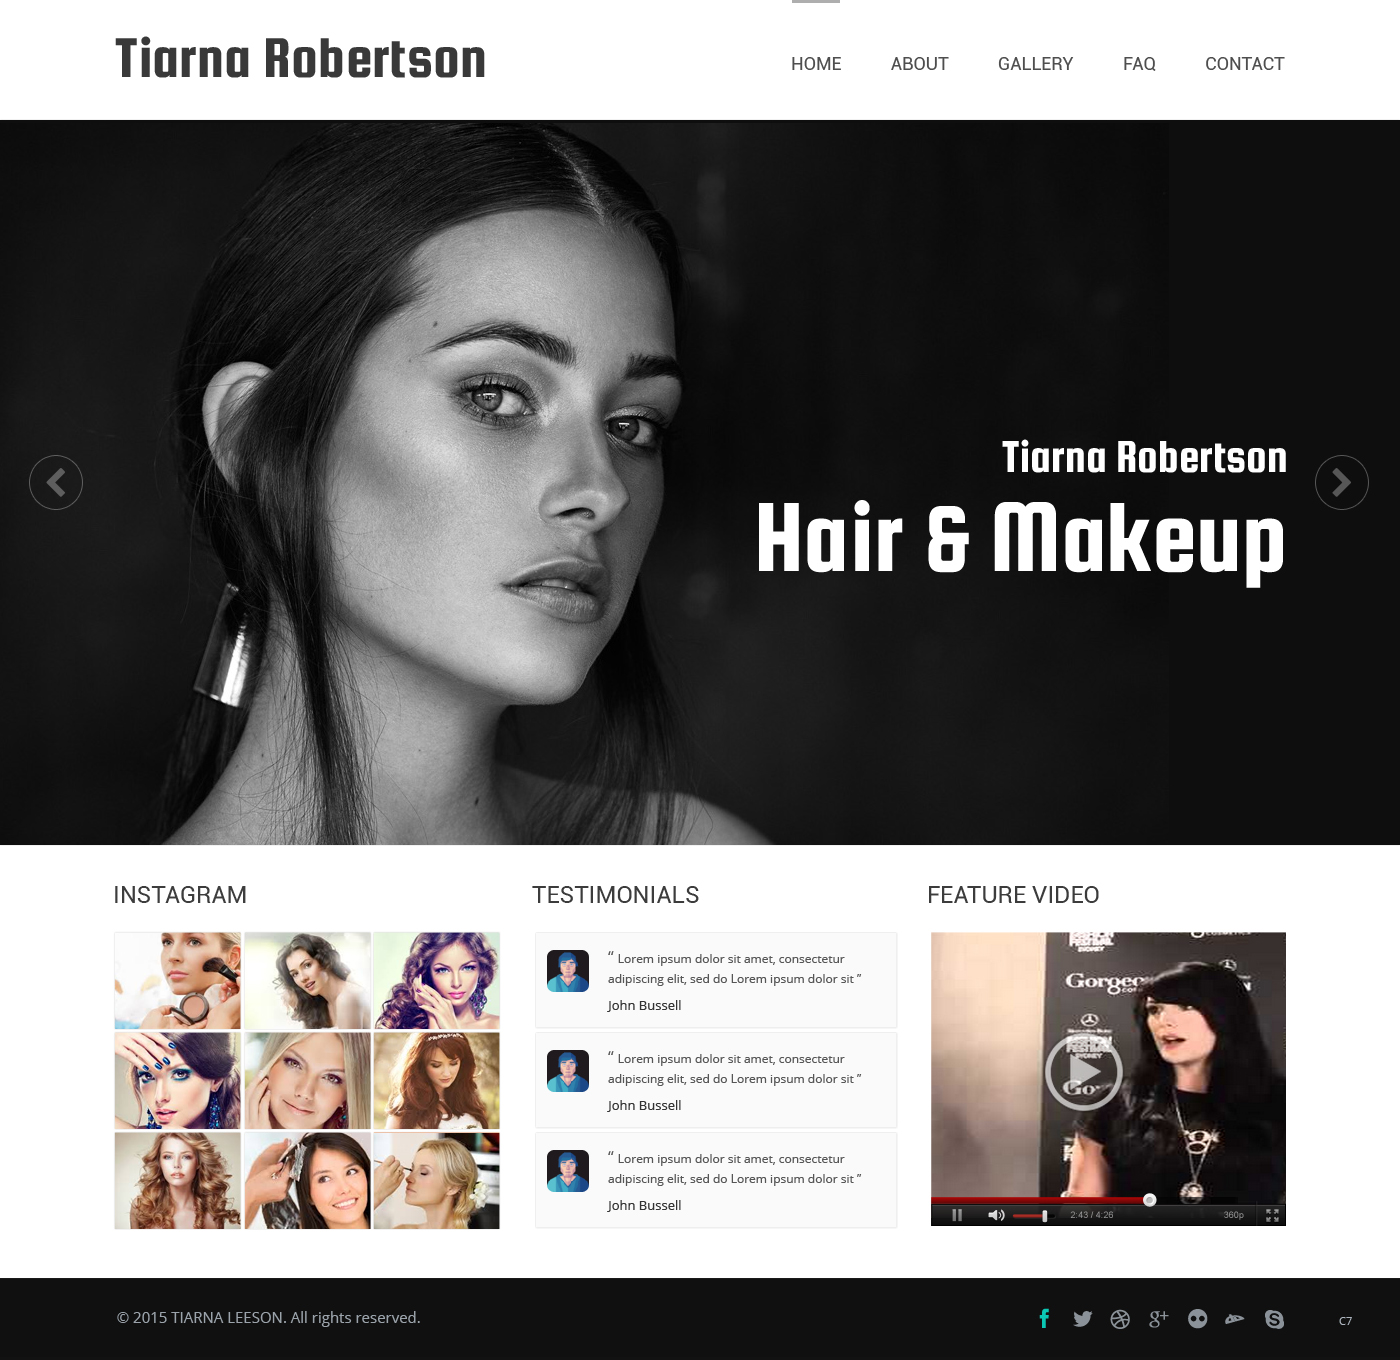Open the Instagram photo with purple curly hair

point(437,981)
